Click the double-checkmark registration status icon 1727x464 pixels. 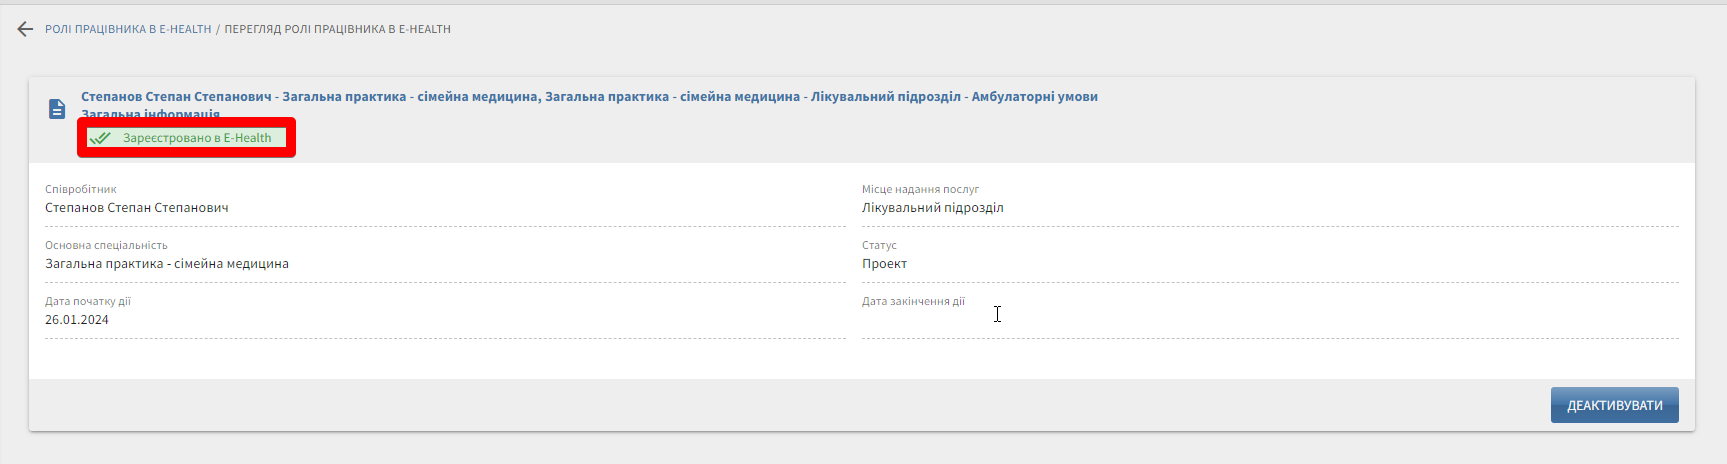pyautogui.click(x=100, y=138)
